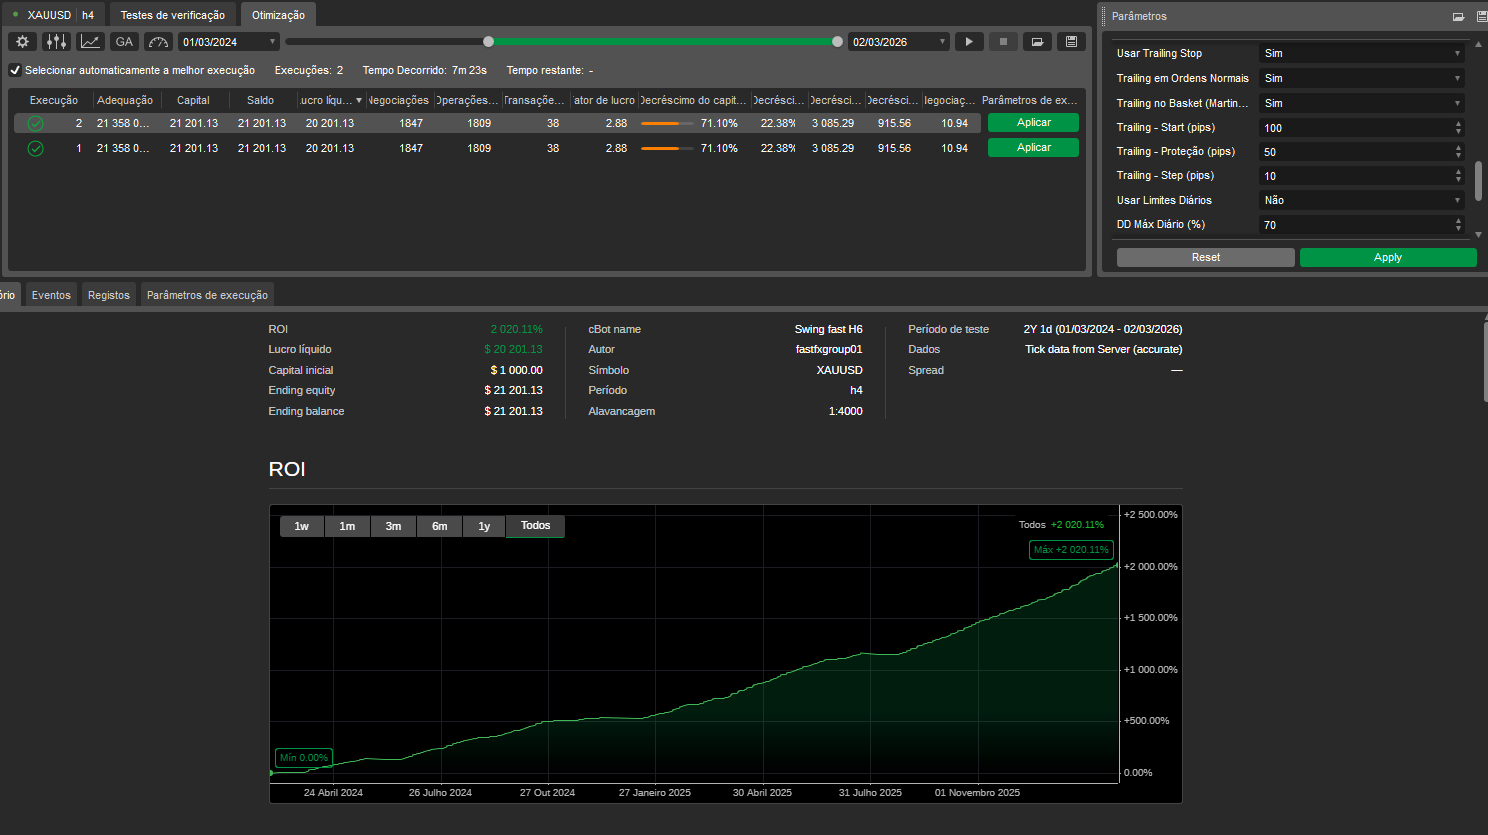Click Aplicar for execution 2 row
Viewport: 1488px width, 835px height.
tap(1033, 123)
